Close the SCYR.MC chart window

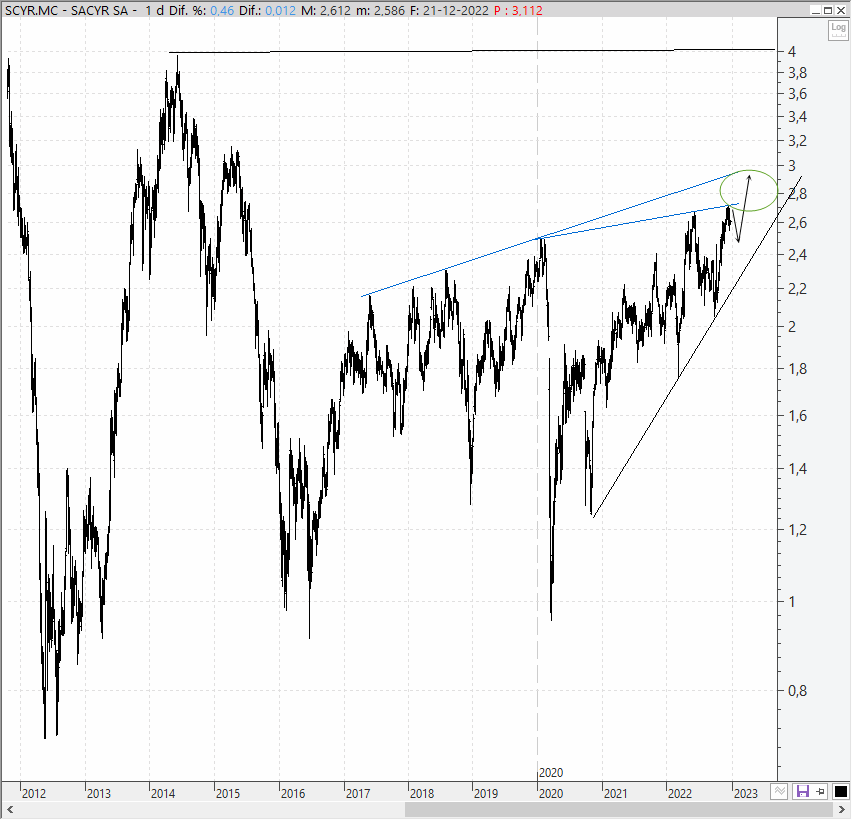(841, 10)
